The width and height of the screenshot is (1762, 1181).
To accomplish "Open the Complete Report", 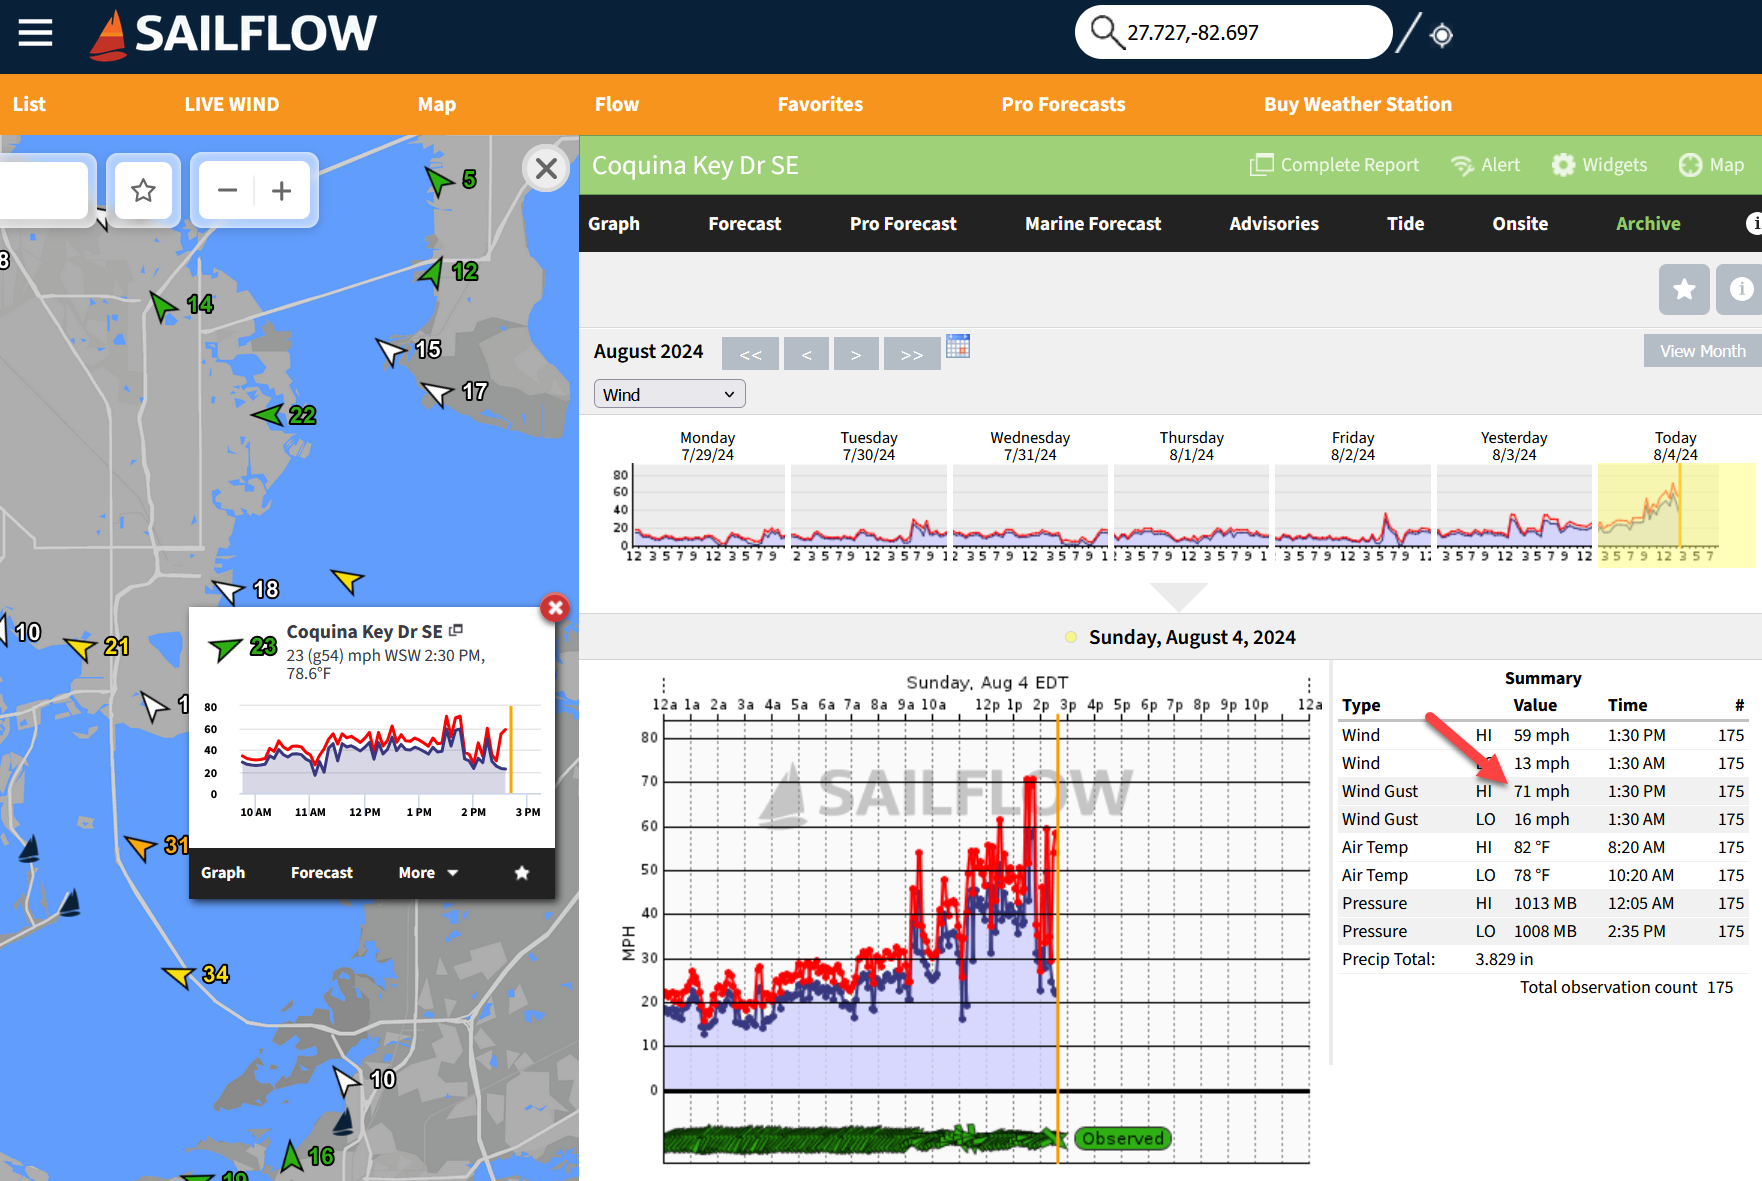I will (1334, 165).
